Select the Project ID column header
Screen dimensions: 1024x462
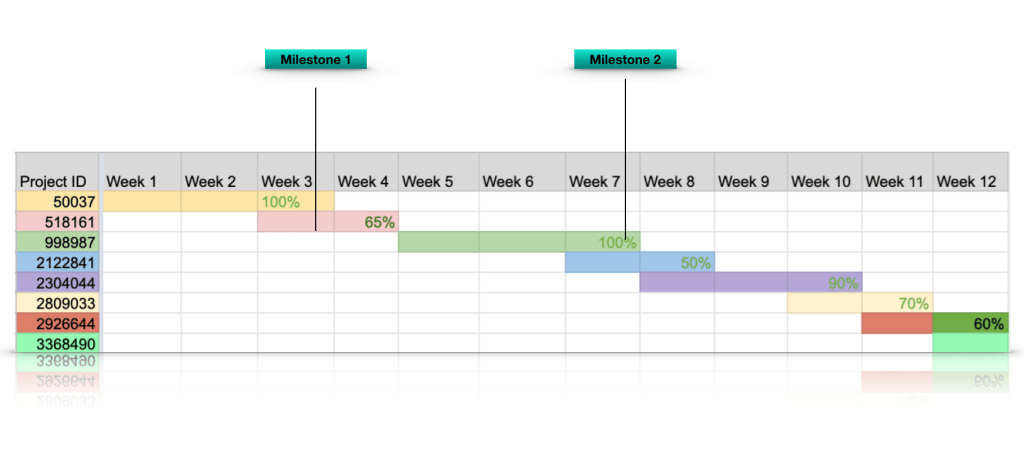(x=57, y=181)
